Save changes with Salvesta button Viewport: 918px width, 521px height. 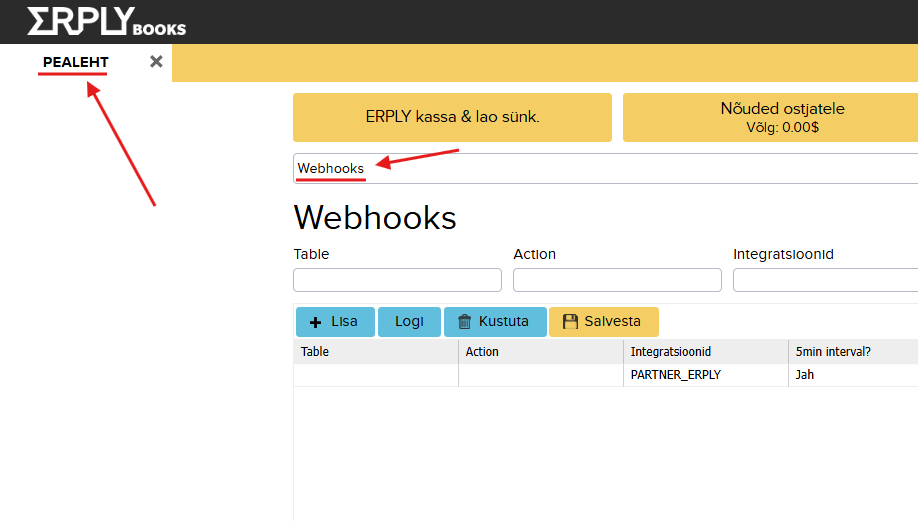click(x=603, y=322)
